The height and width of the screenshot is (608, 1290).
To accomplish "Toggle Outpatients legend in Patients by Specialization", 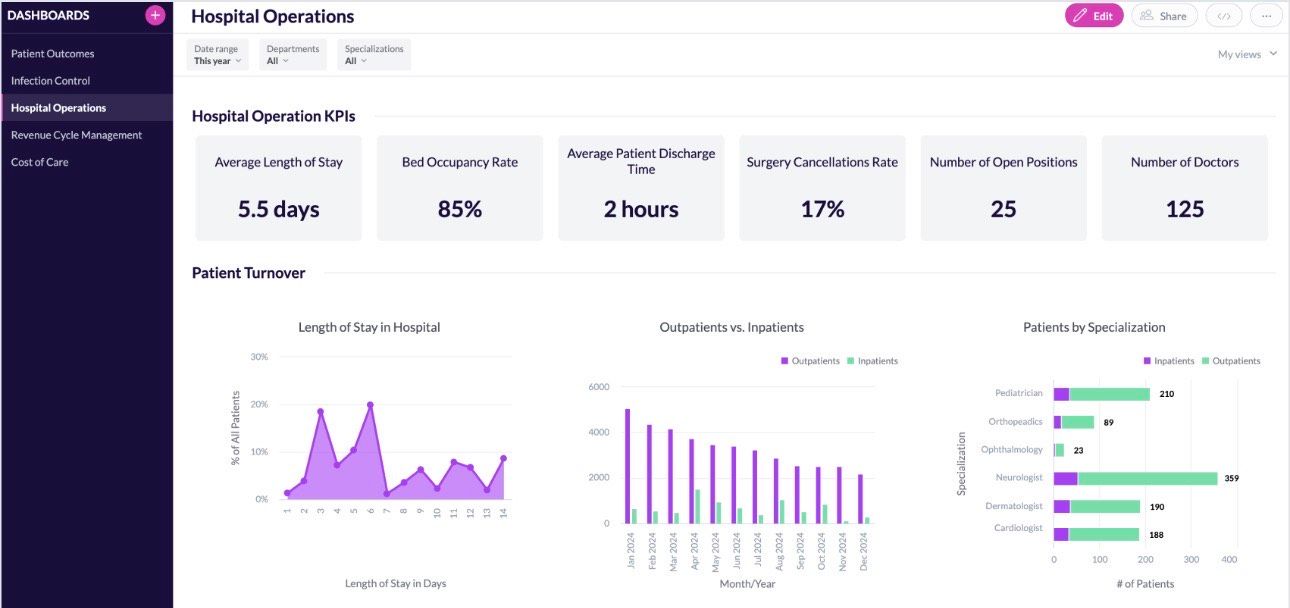I will point(1230,361).
